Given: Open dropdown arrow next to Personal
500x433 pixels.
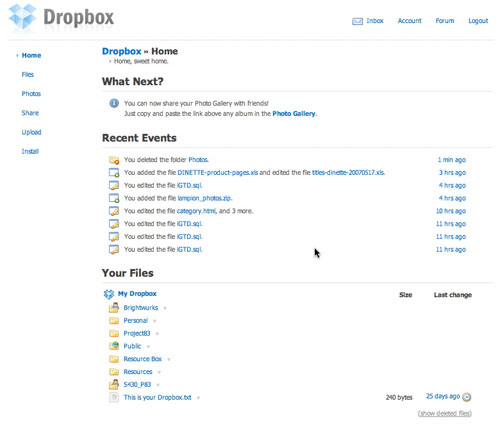Looking at the screenshot, I should coord(155,321).
